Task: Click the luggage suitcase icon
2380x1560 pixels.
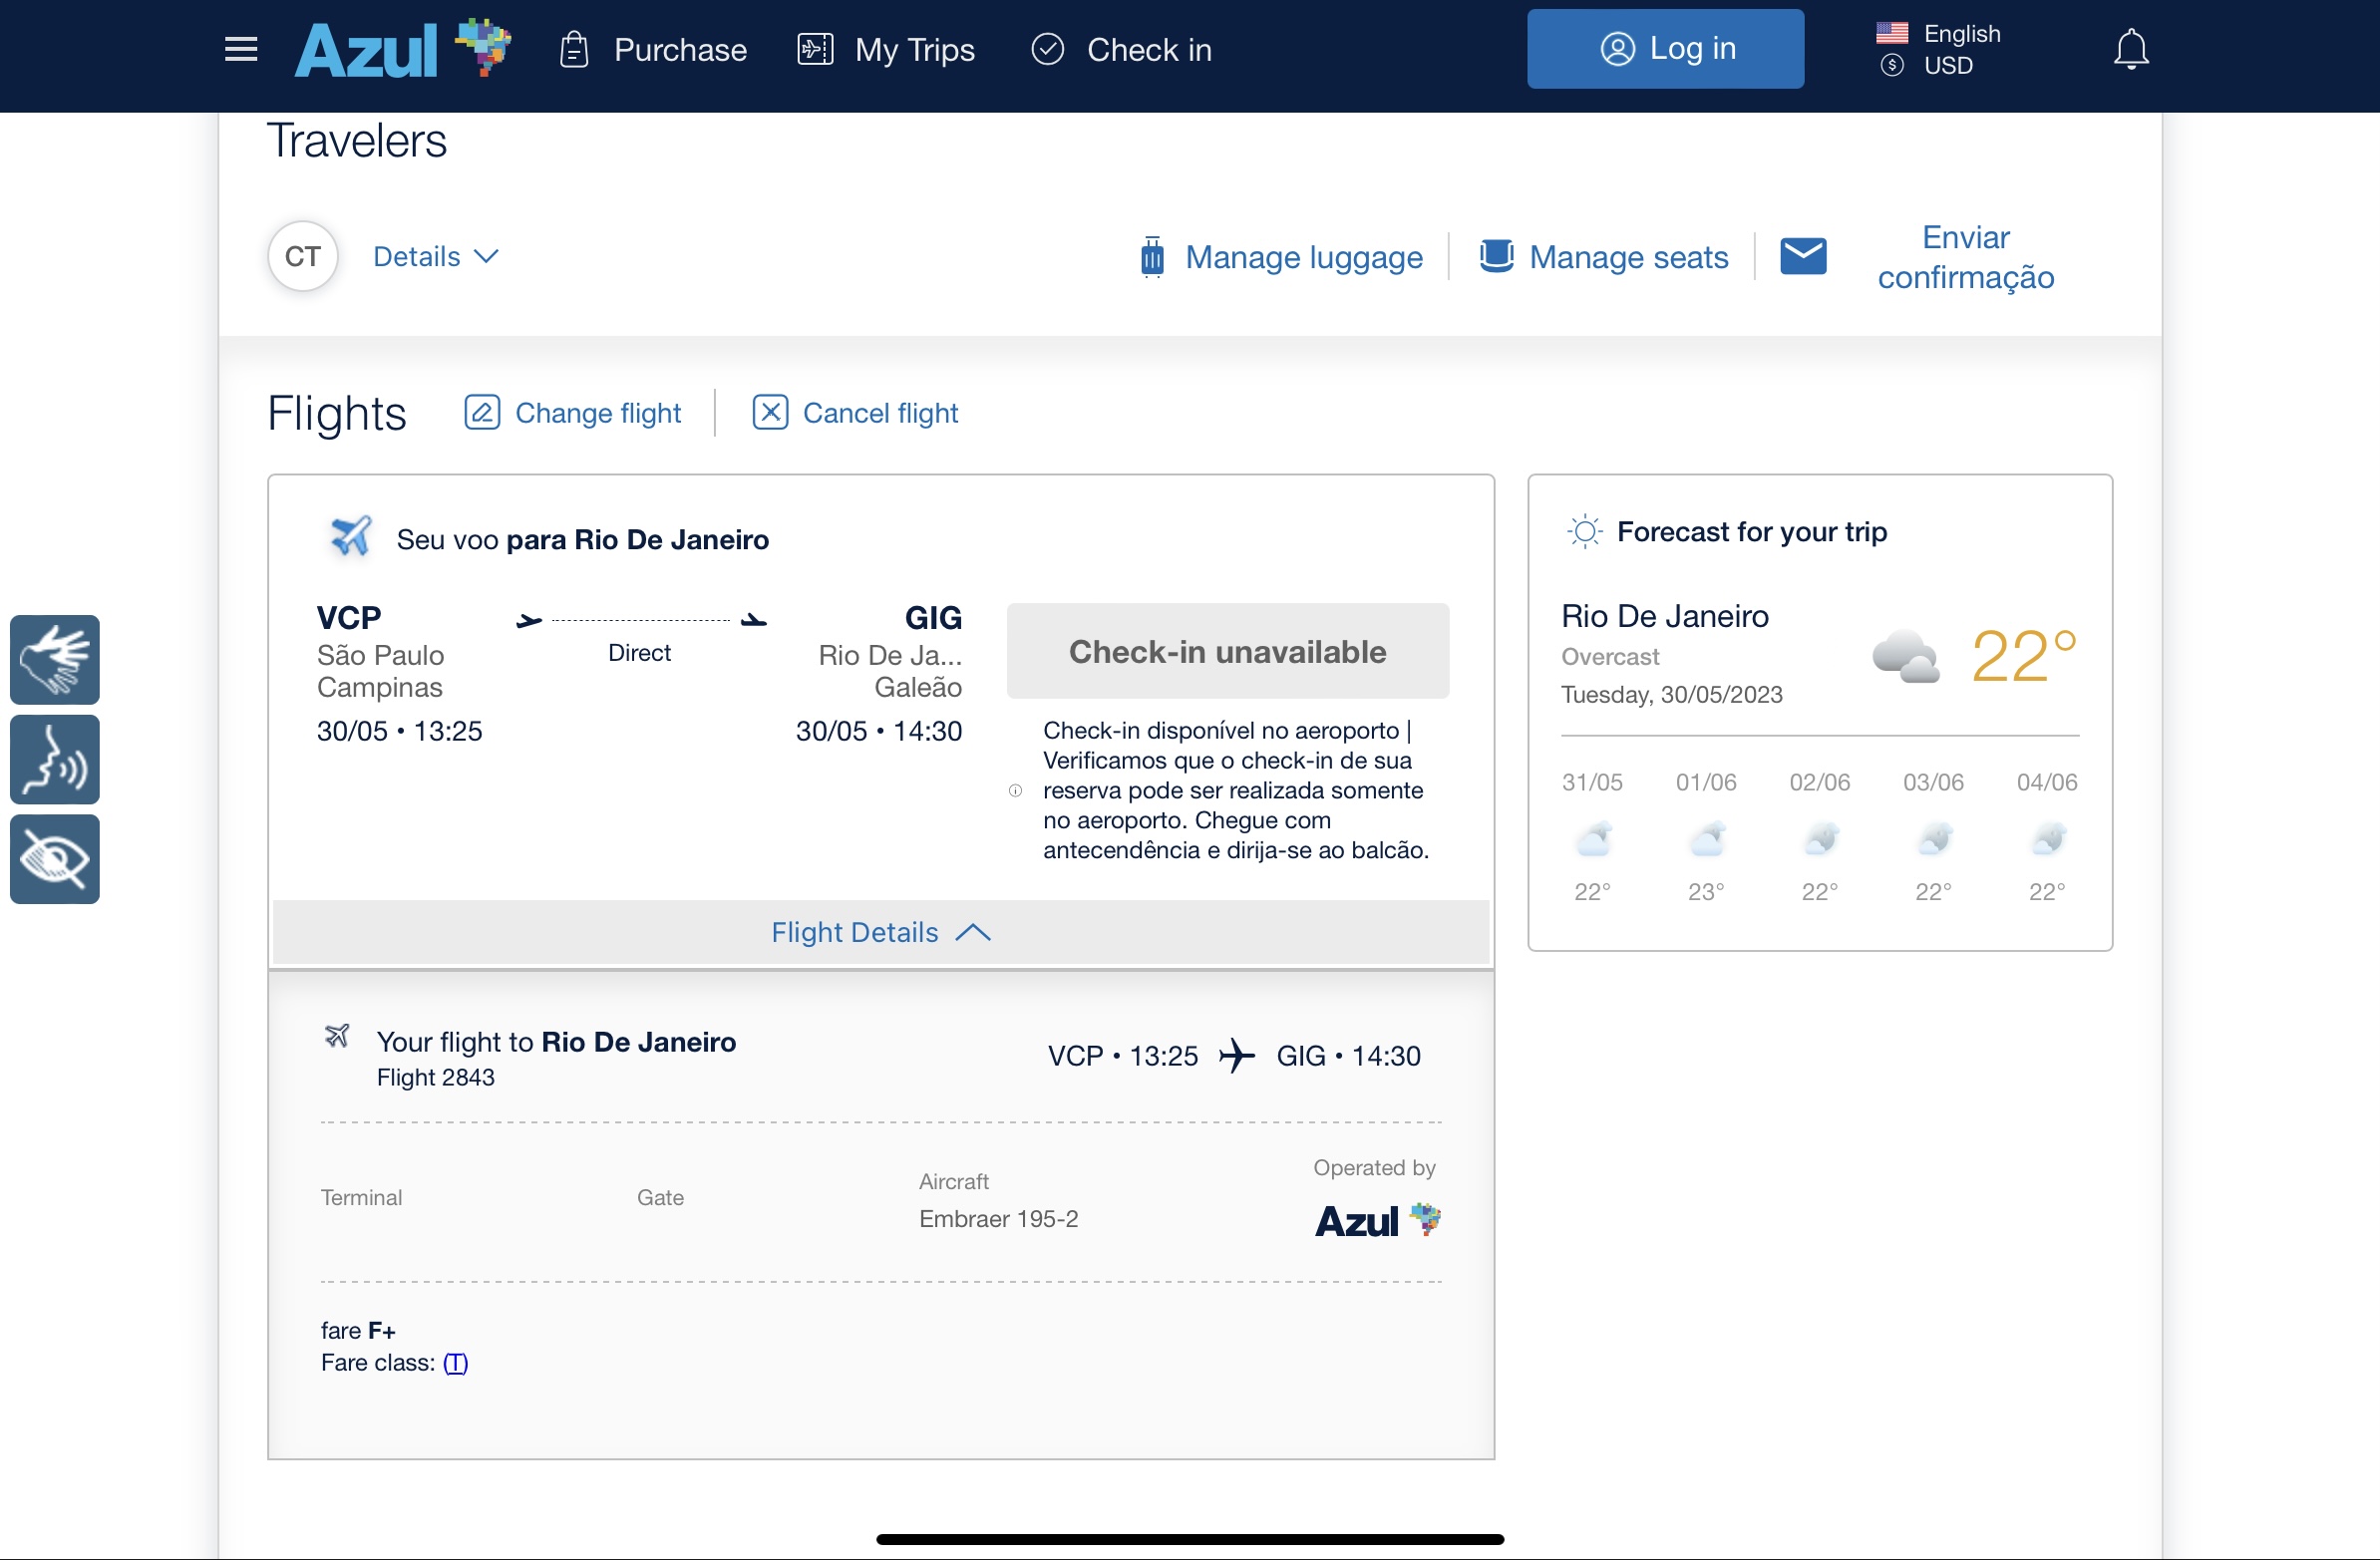Action: (1152, 257)
